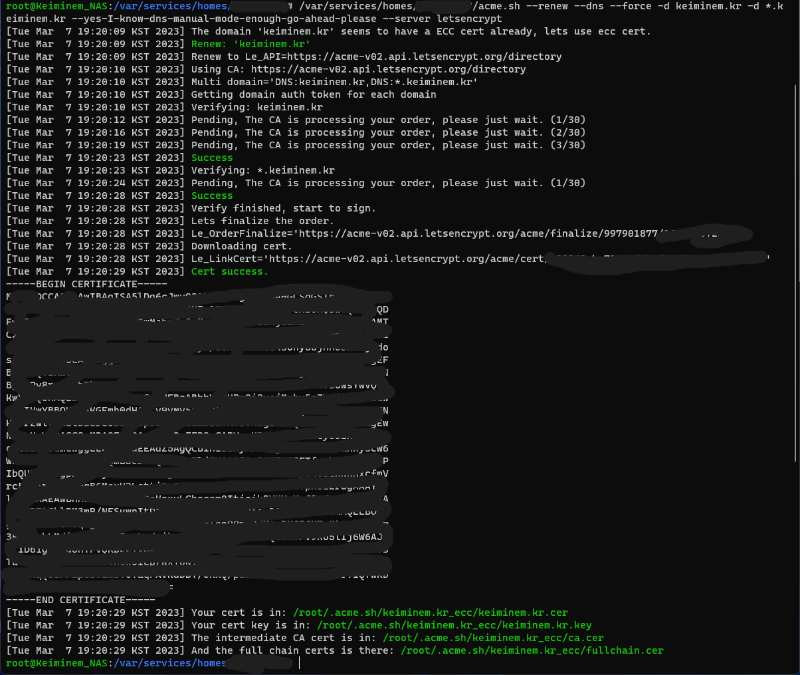Image resolution: width=800 pixels, height=675 pixels.
Task: Click the Le_API directory URL on the Renew line
Action: tap(407, 57)
